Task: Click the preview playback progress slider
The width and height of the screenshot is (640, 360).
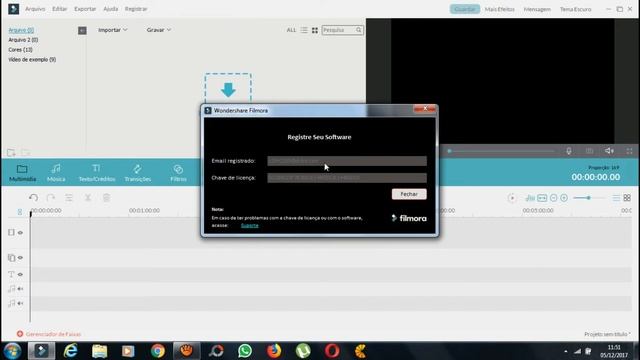Action: pyautogui.click(x=501, y=151)
